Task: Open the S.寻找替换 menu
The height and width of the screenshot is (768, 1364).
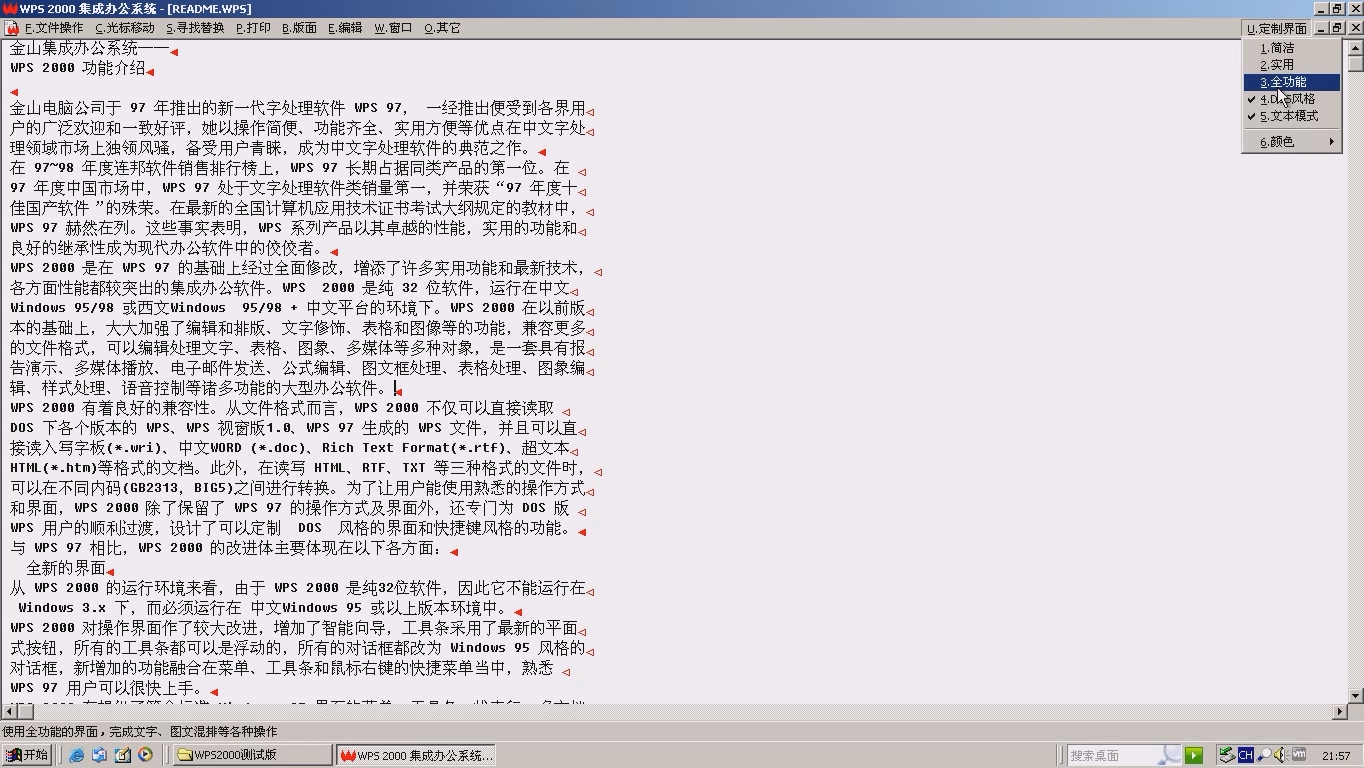Action: coord(195,28)
